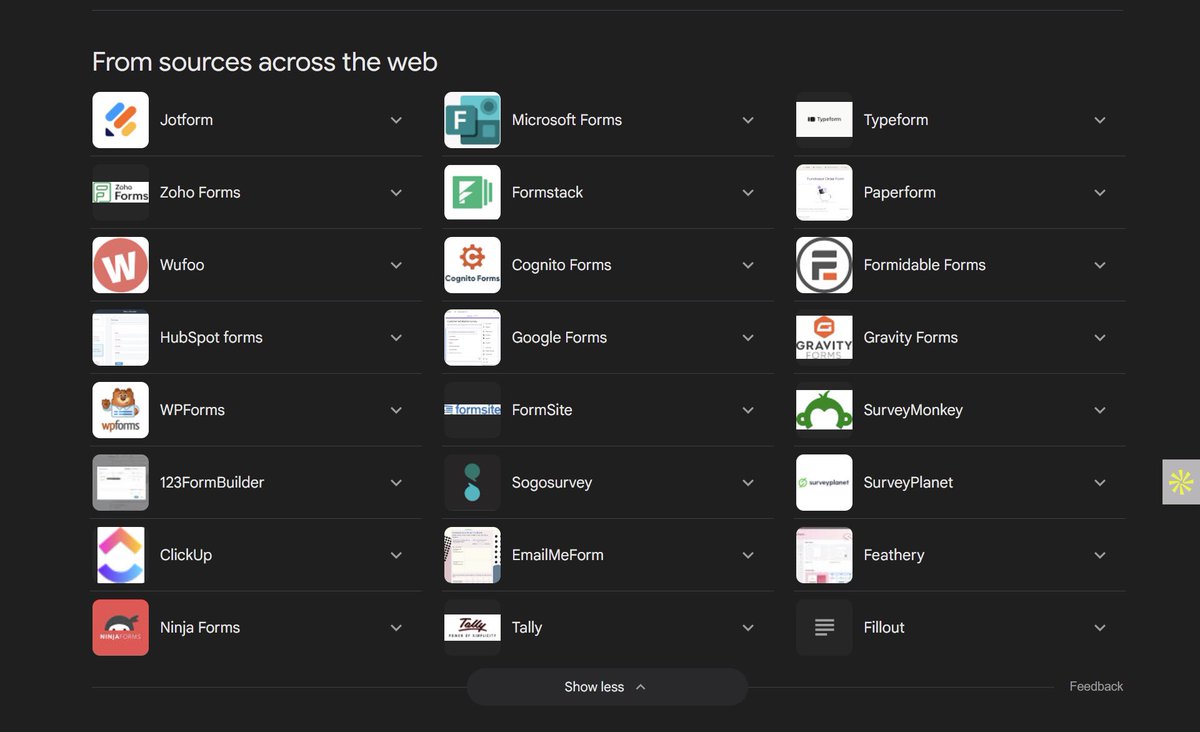Expand the Gravity Forms chevron
Image resolution: width=1200 pixels, height=732 pixels.
[1100, 337]
